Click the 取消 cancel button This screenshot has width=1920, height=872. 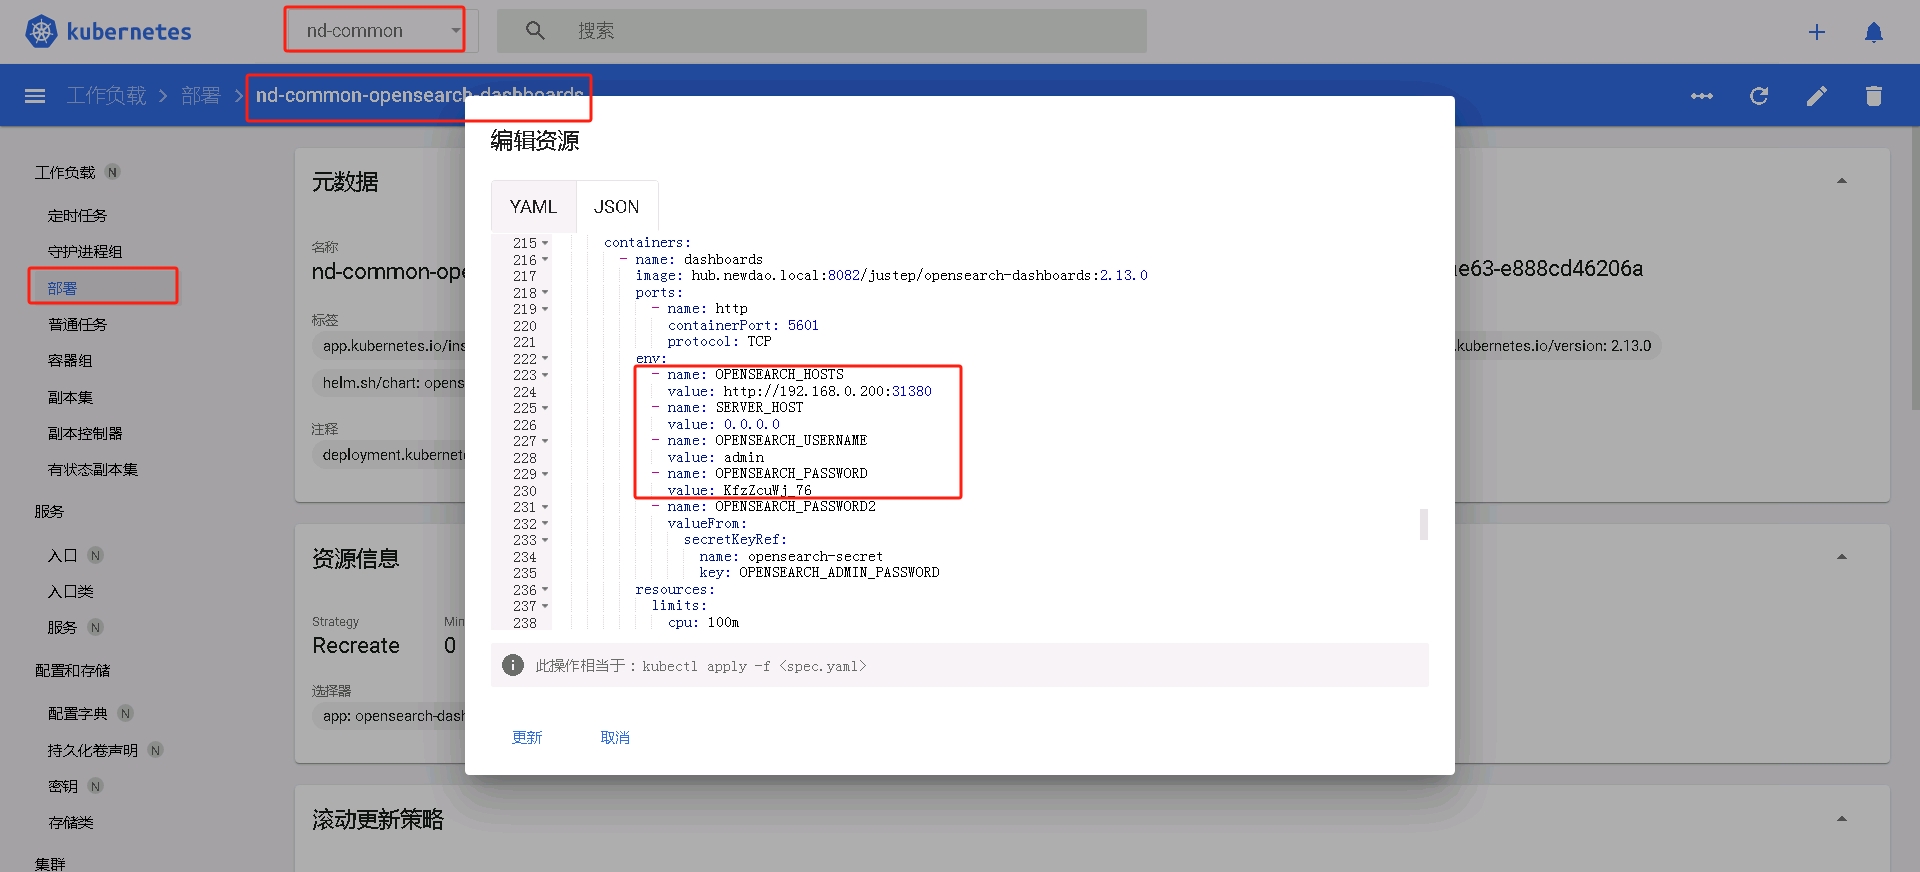pyautogui.click(x=615, y=738)
